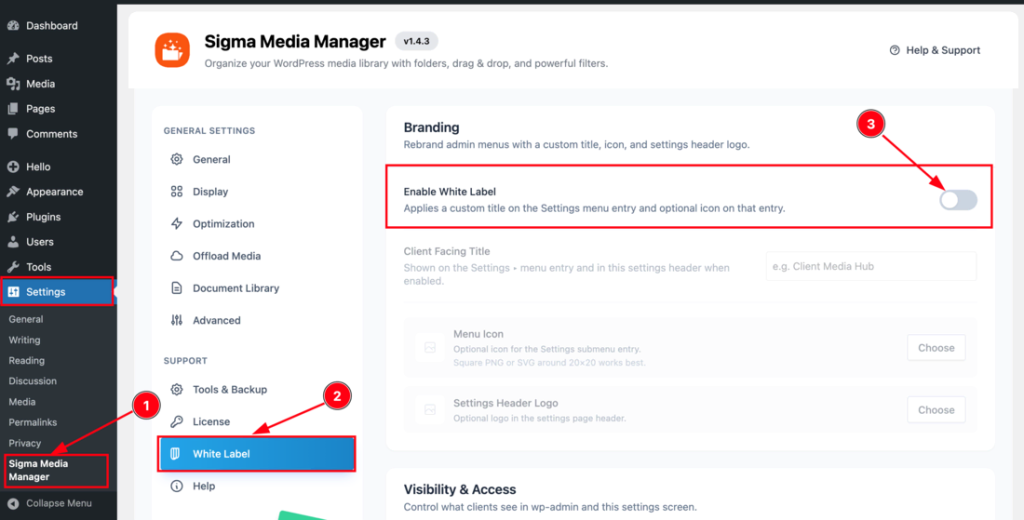The image size is (1024, 520).
Task: Click the Branding section heading
Action: pos(432,127)
